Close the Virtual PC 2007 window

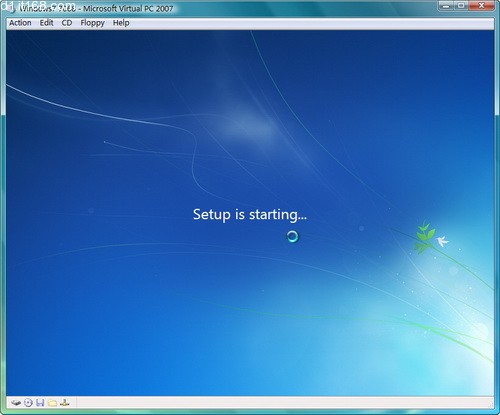tap(481, 6)
